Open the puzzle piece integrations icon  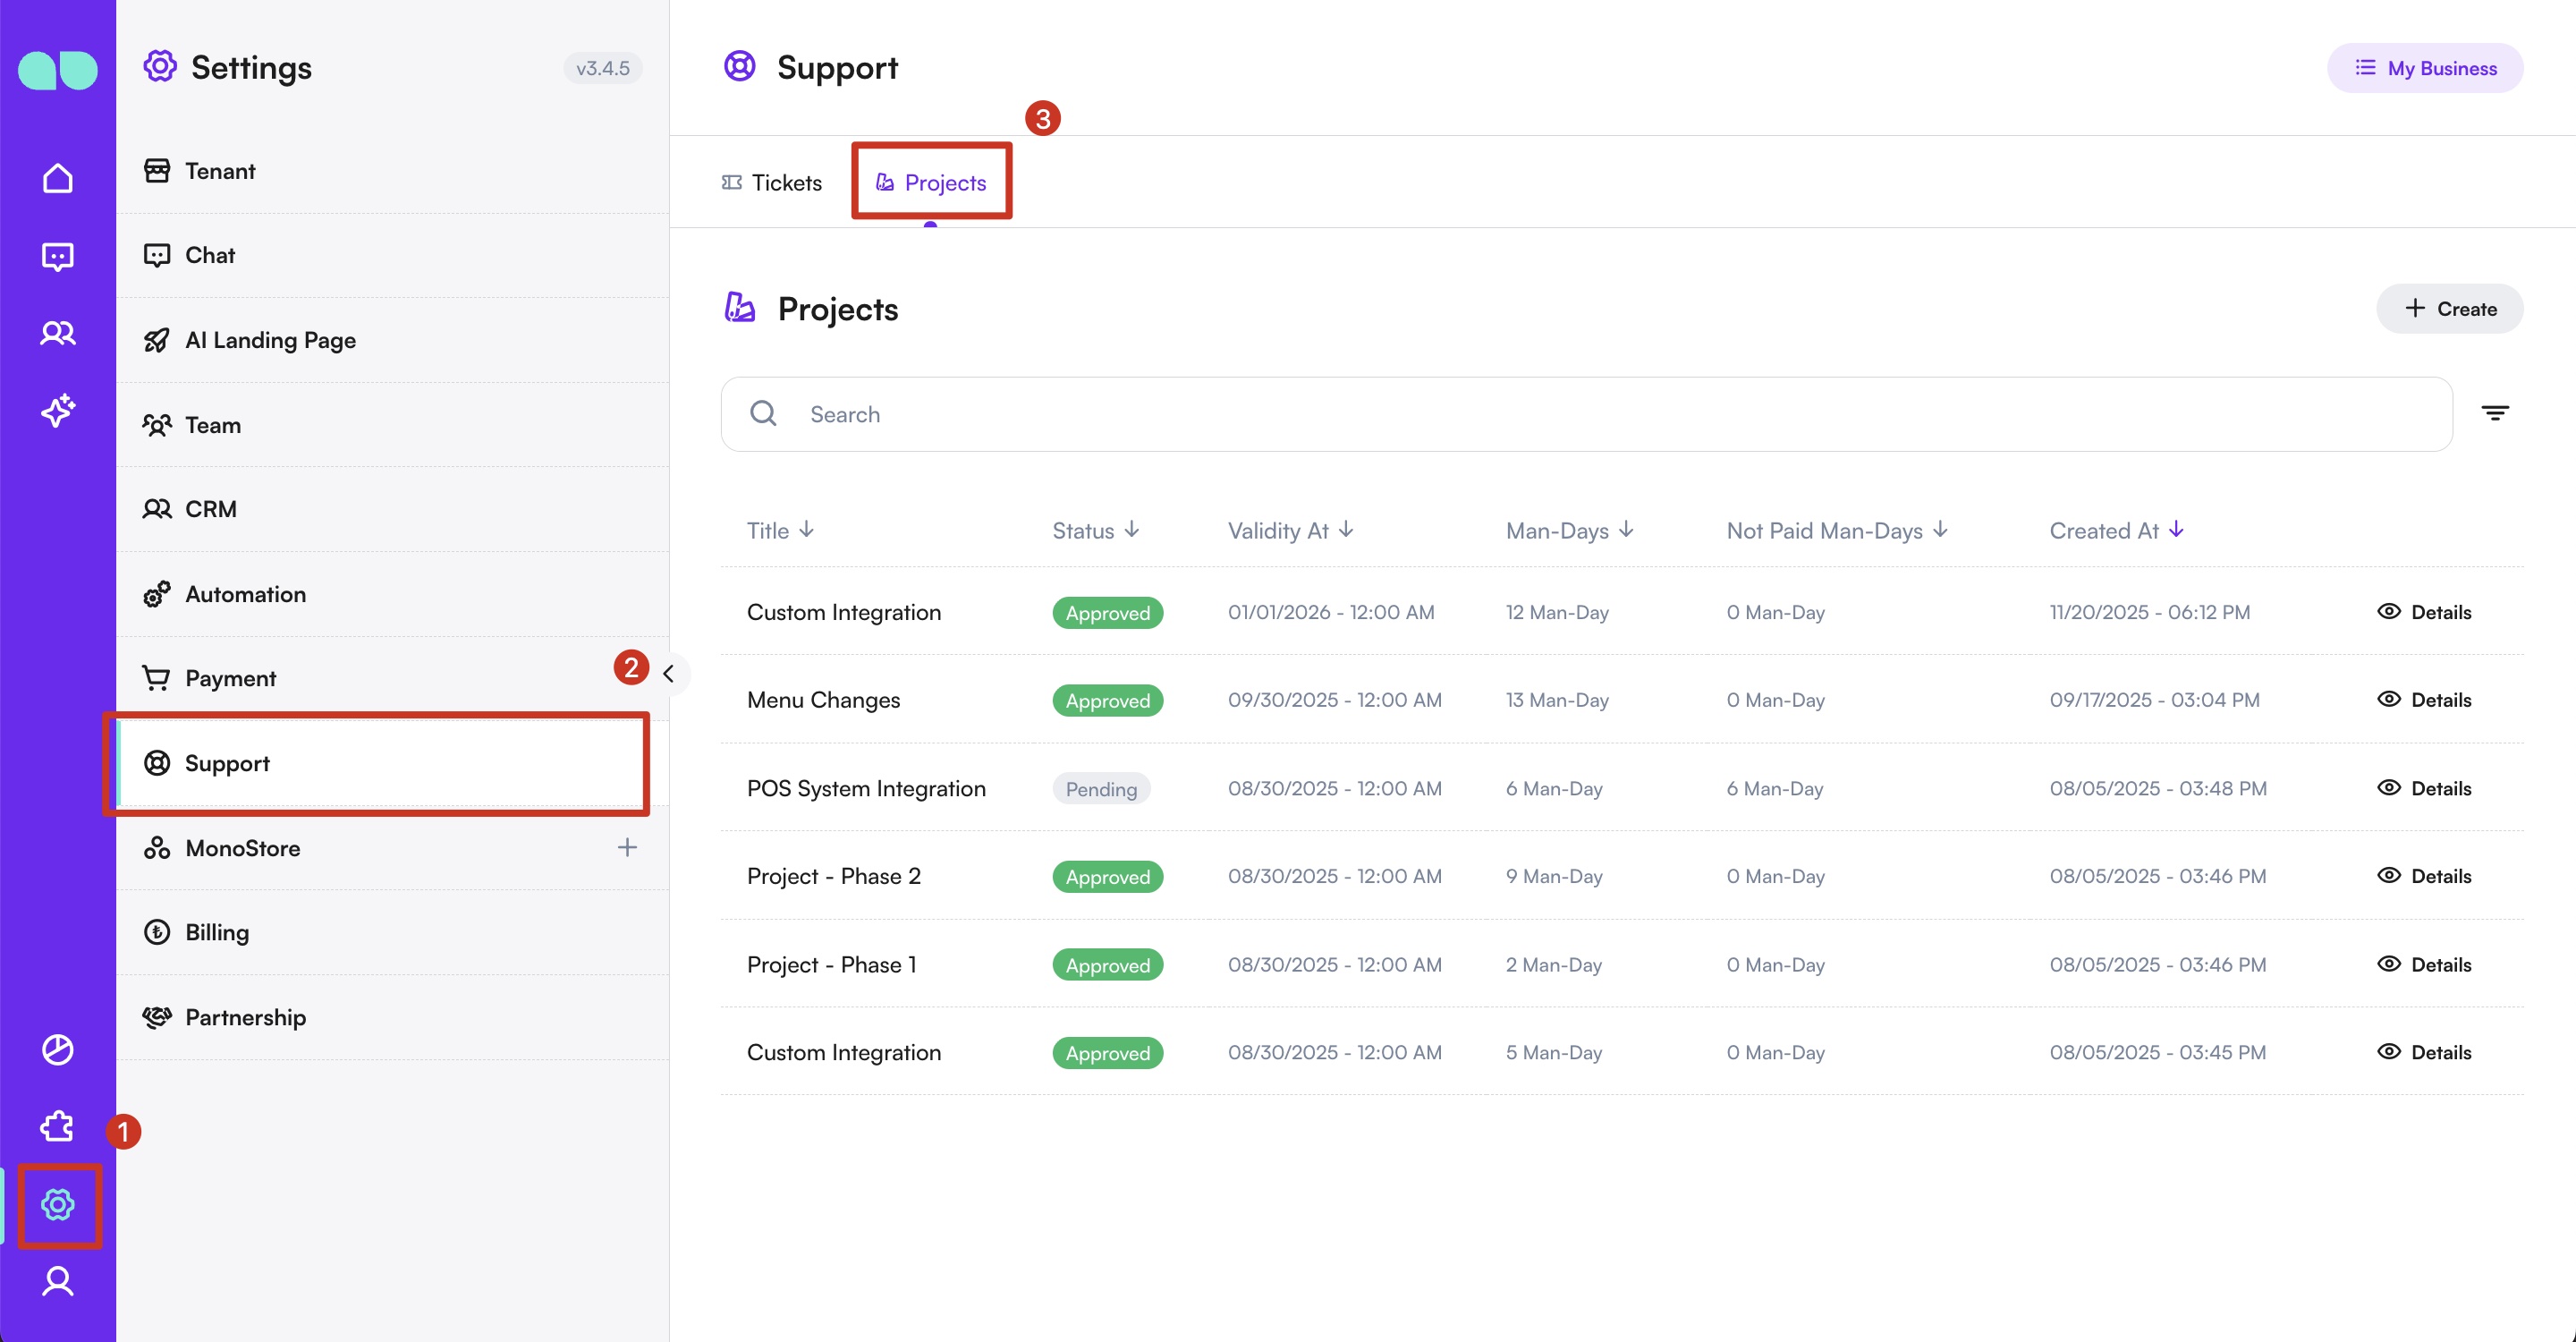[57, 1127]
